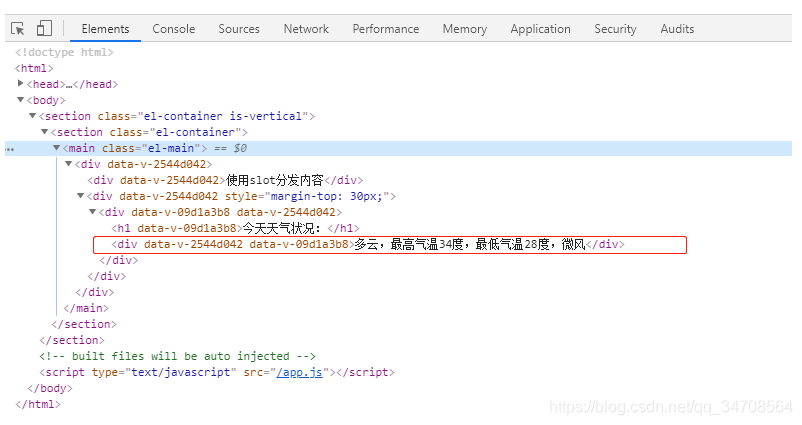Select the closing main tag row
802x425 pixels.
tap(86, 308)
